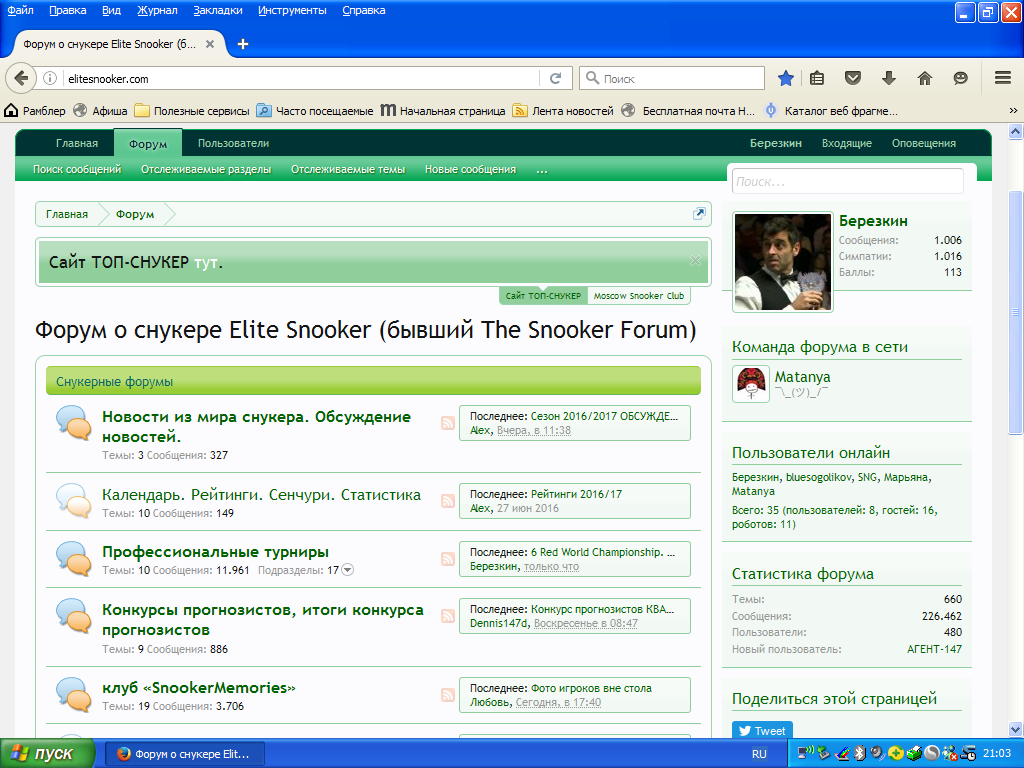Click RSS icon for клуб SnookerMemories forum
Screen dimensions: 1024x768
447,694
